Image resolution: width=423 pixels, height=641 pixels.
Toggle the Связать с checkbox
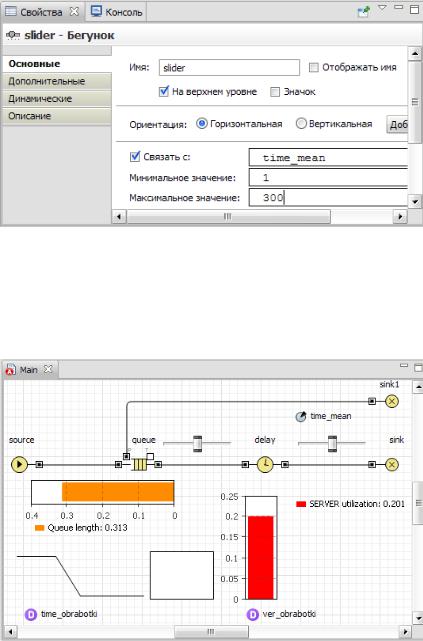(134, 157)
